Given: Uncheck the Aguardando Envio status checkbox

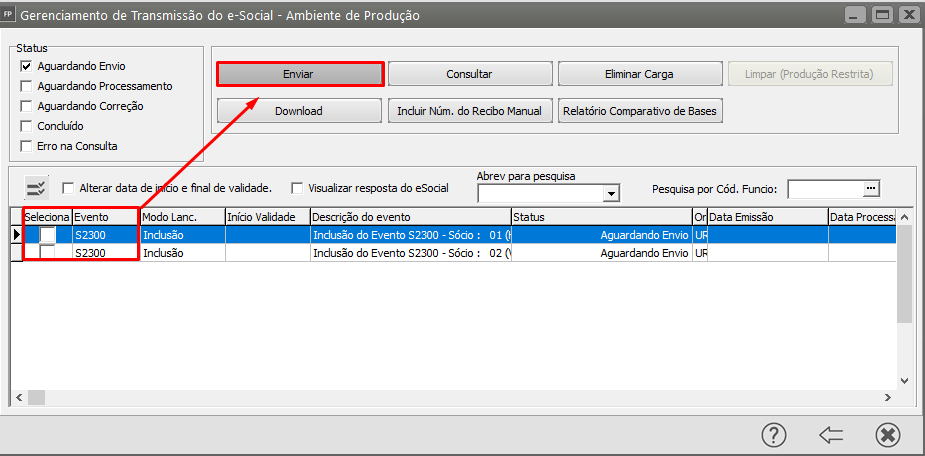Looking at the screenshot, I should [x=27, y=66].
